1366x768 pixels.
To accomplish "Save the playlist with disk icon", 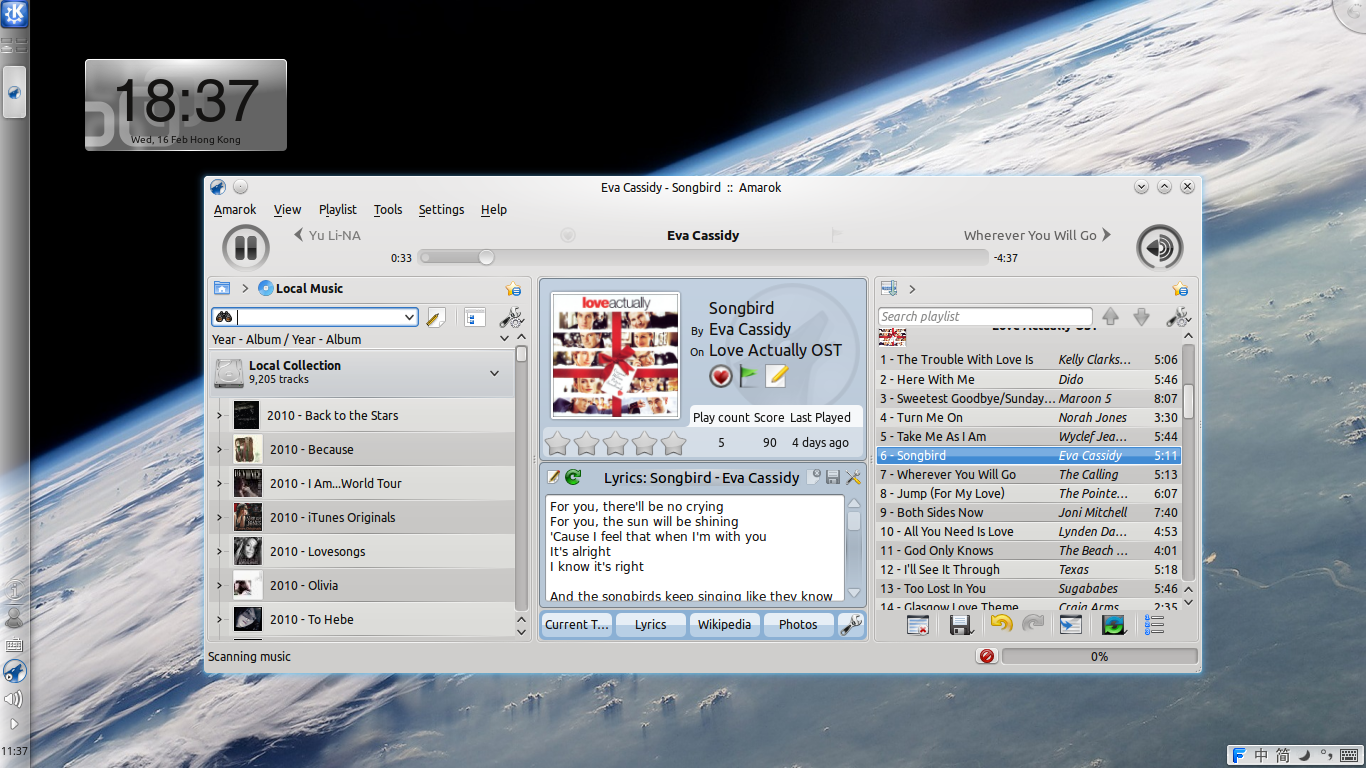I will [960, 625].
